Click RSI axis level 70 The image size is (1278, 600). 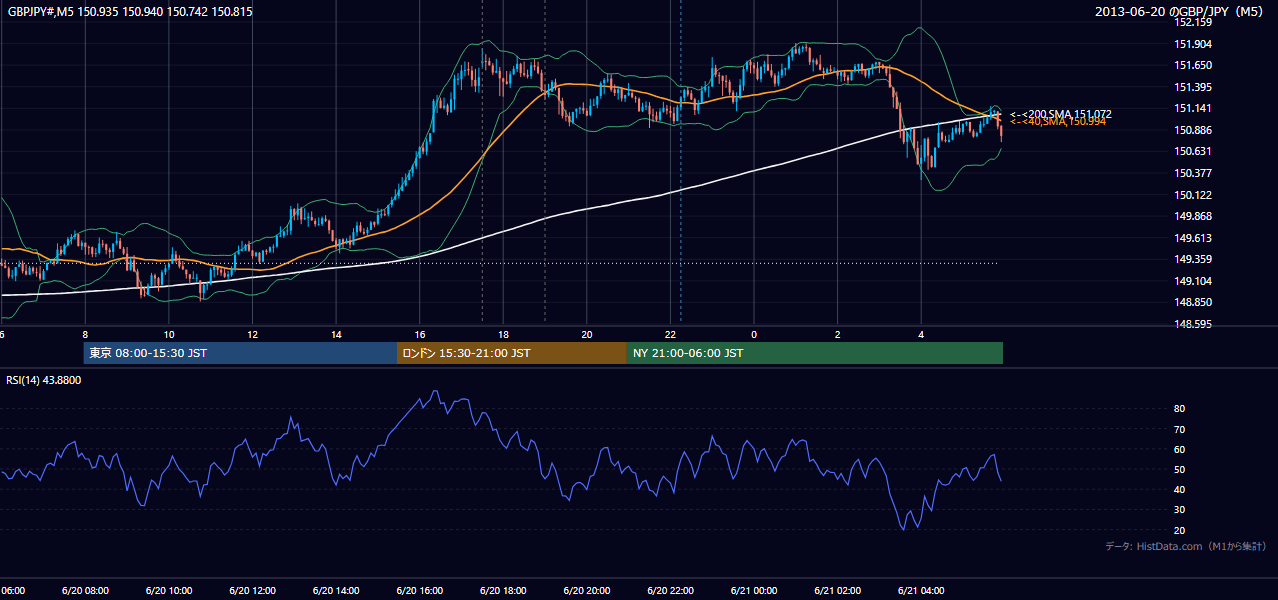(1180, 429)
